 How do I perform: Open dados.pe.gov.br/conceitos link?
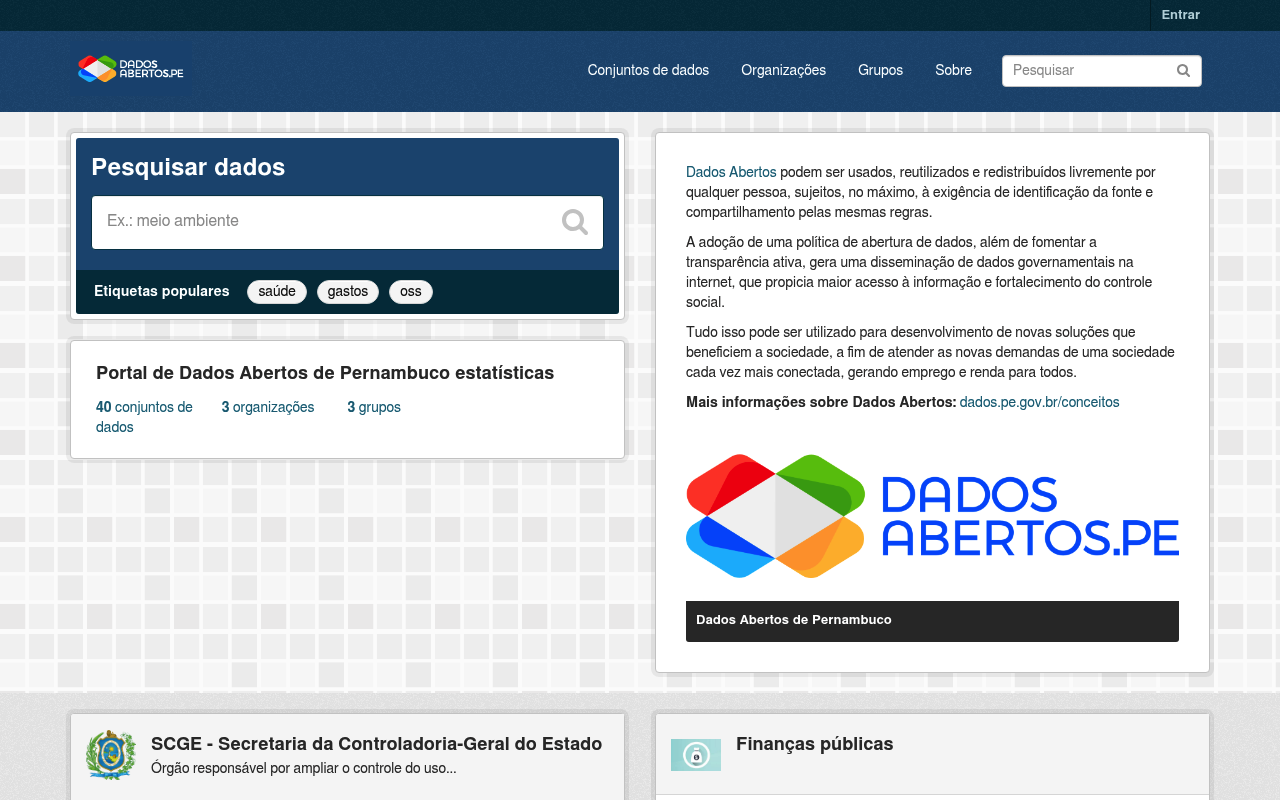pos(1039,402)
